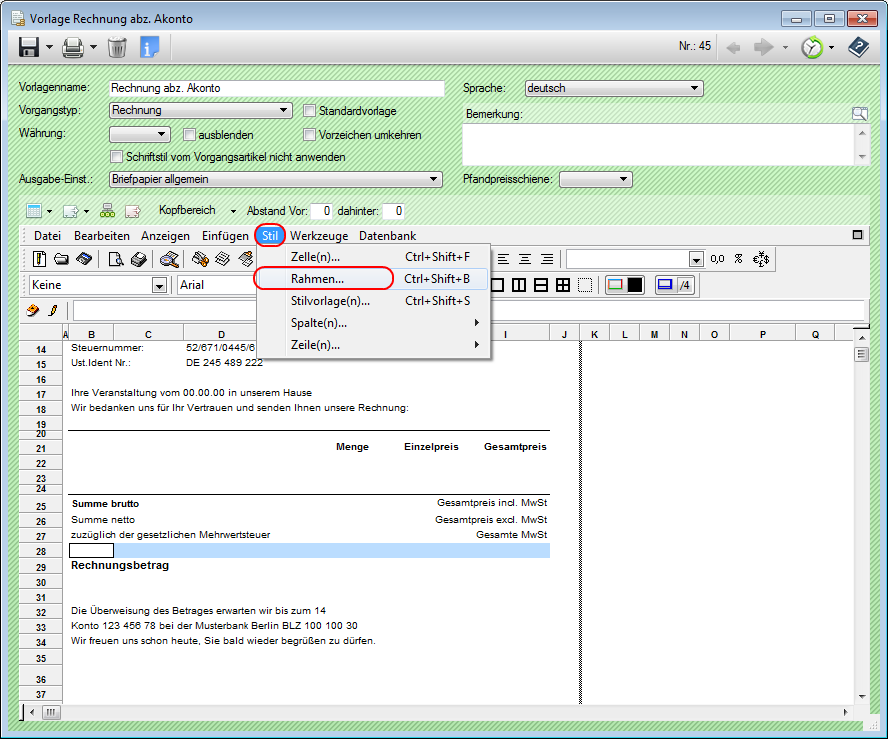Open the Sprache dropdown

(614, 88)
